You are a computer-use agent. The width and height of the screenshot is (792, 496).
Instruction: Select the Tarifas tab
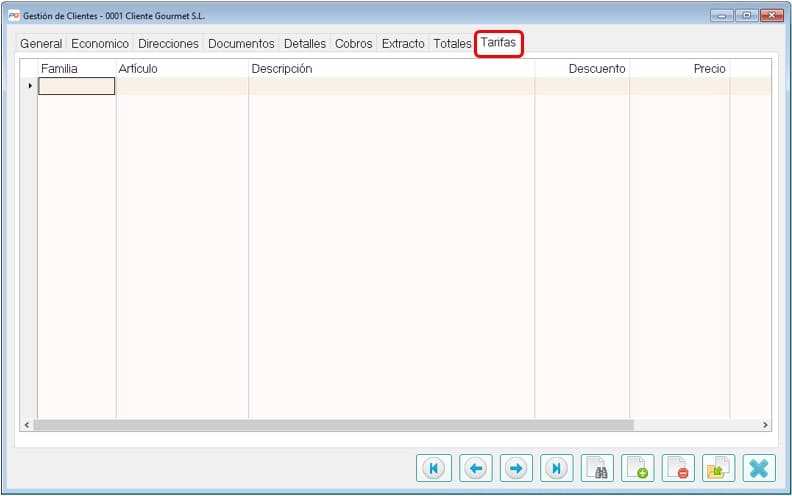click(498, 43)
